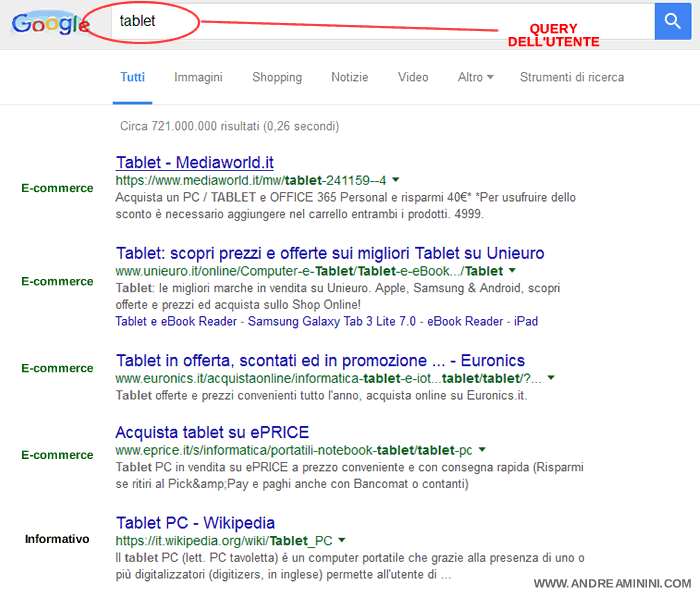
Task: Open the Video results tab
Action: tap(413, 77)
